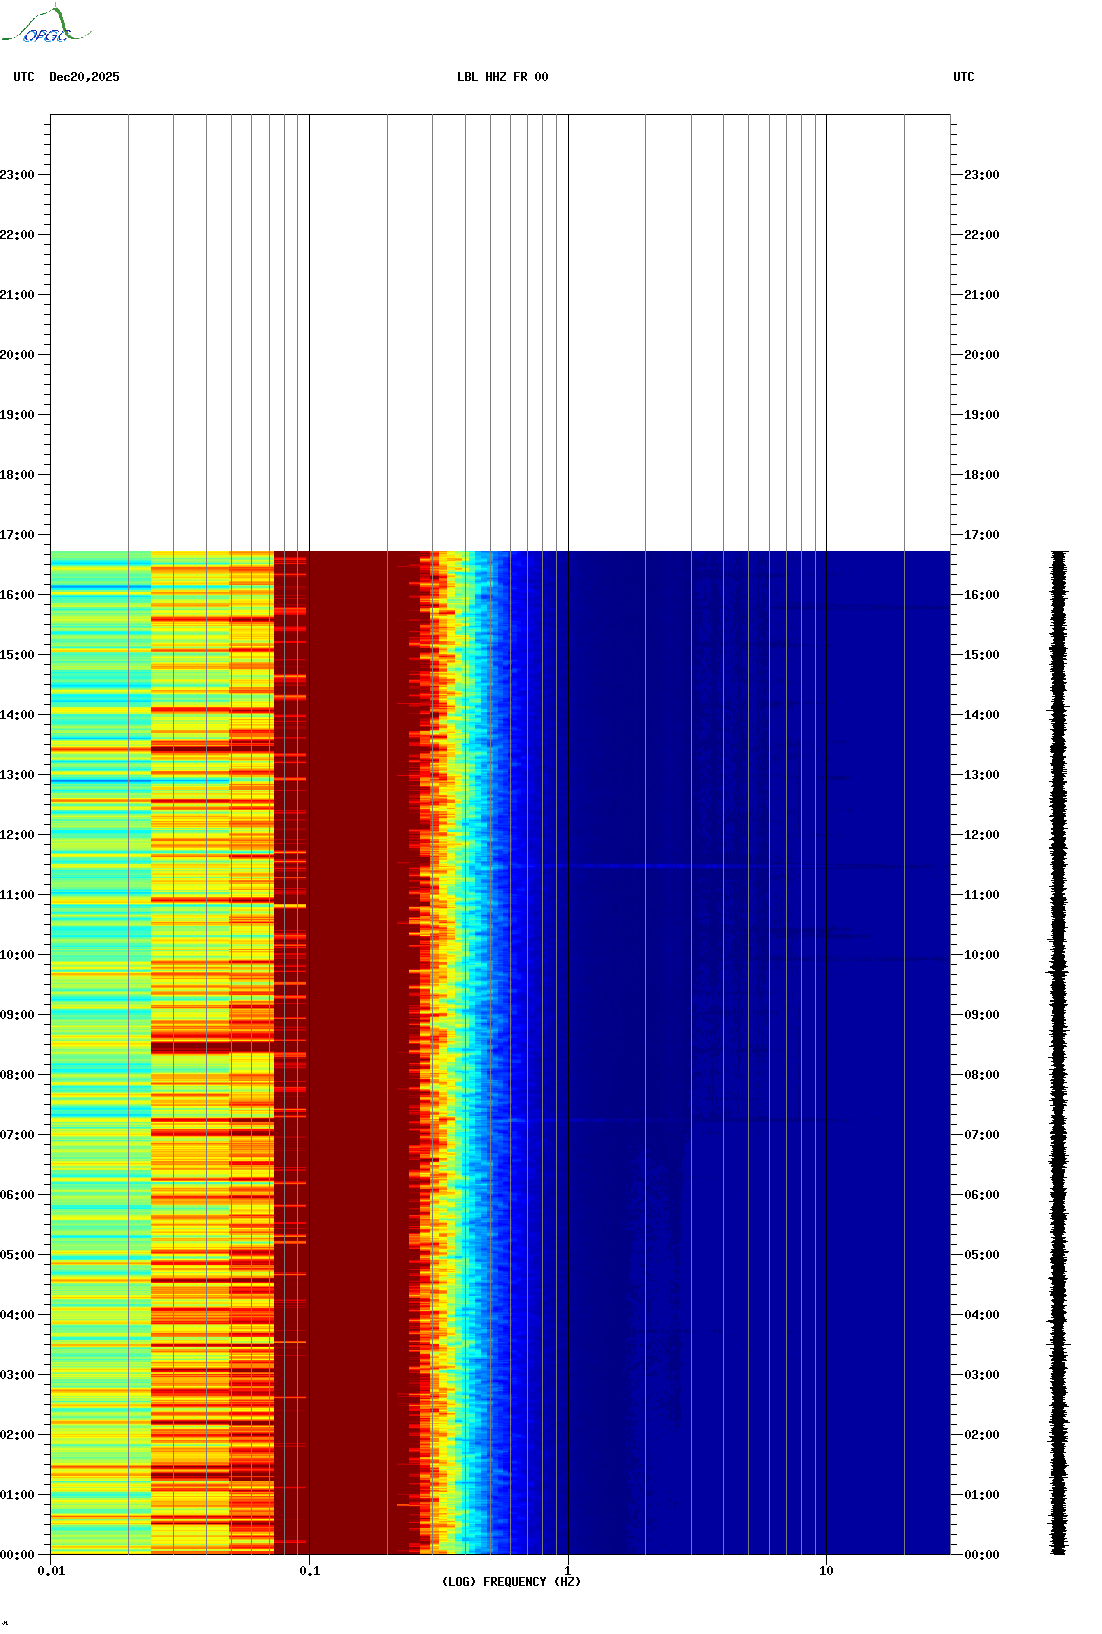
Task: Click the OGS logo in the corner
Action: click(x=46, y=26)
